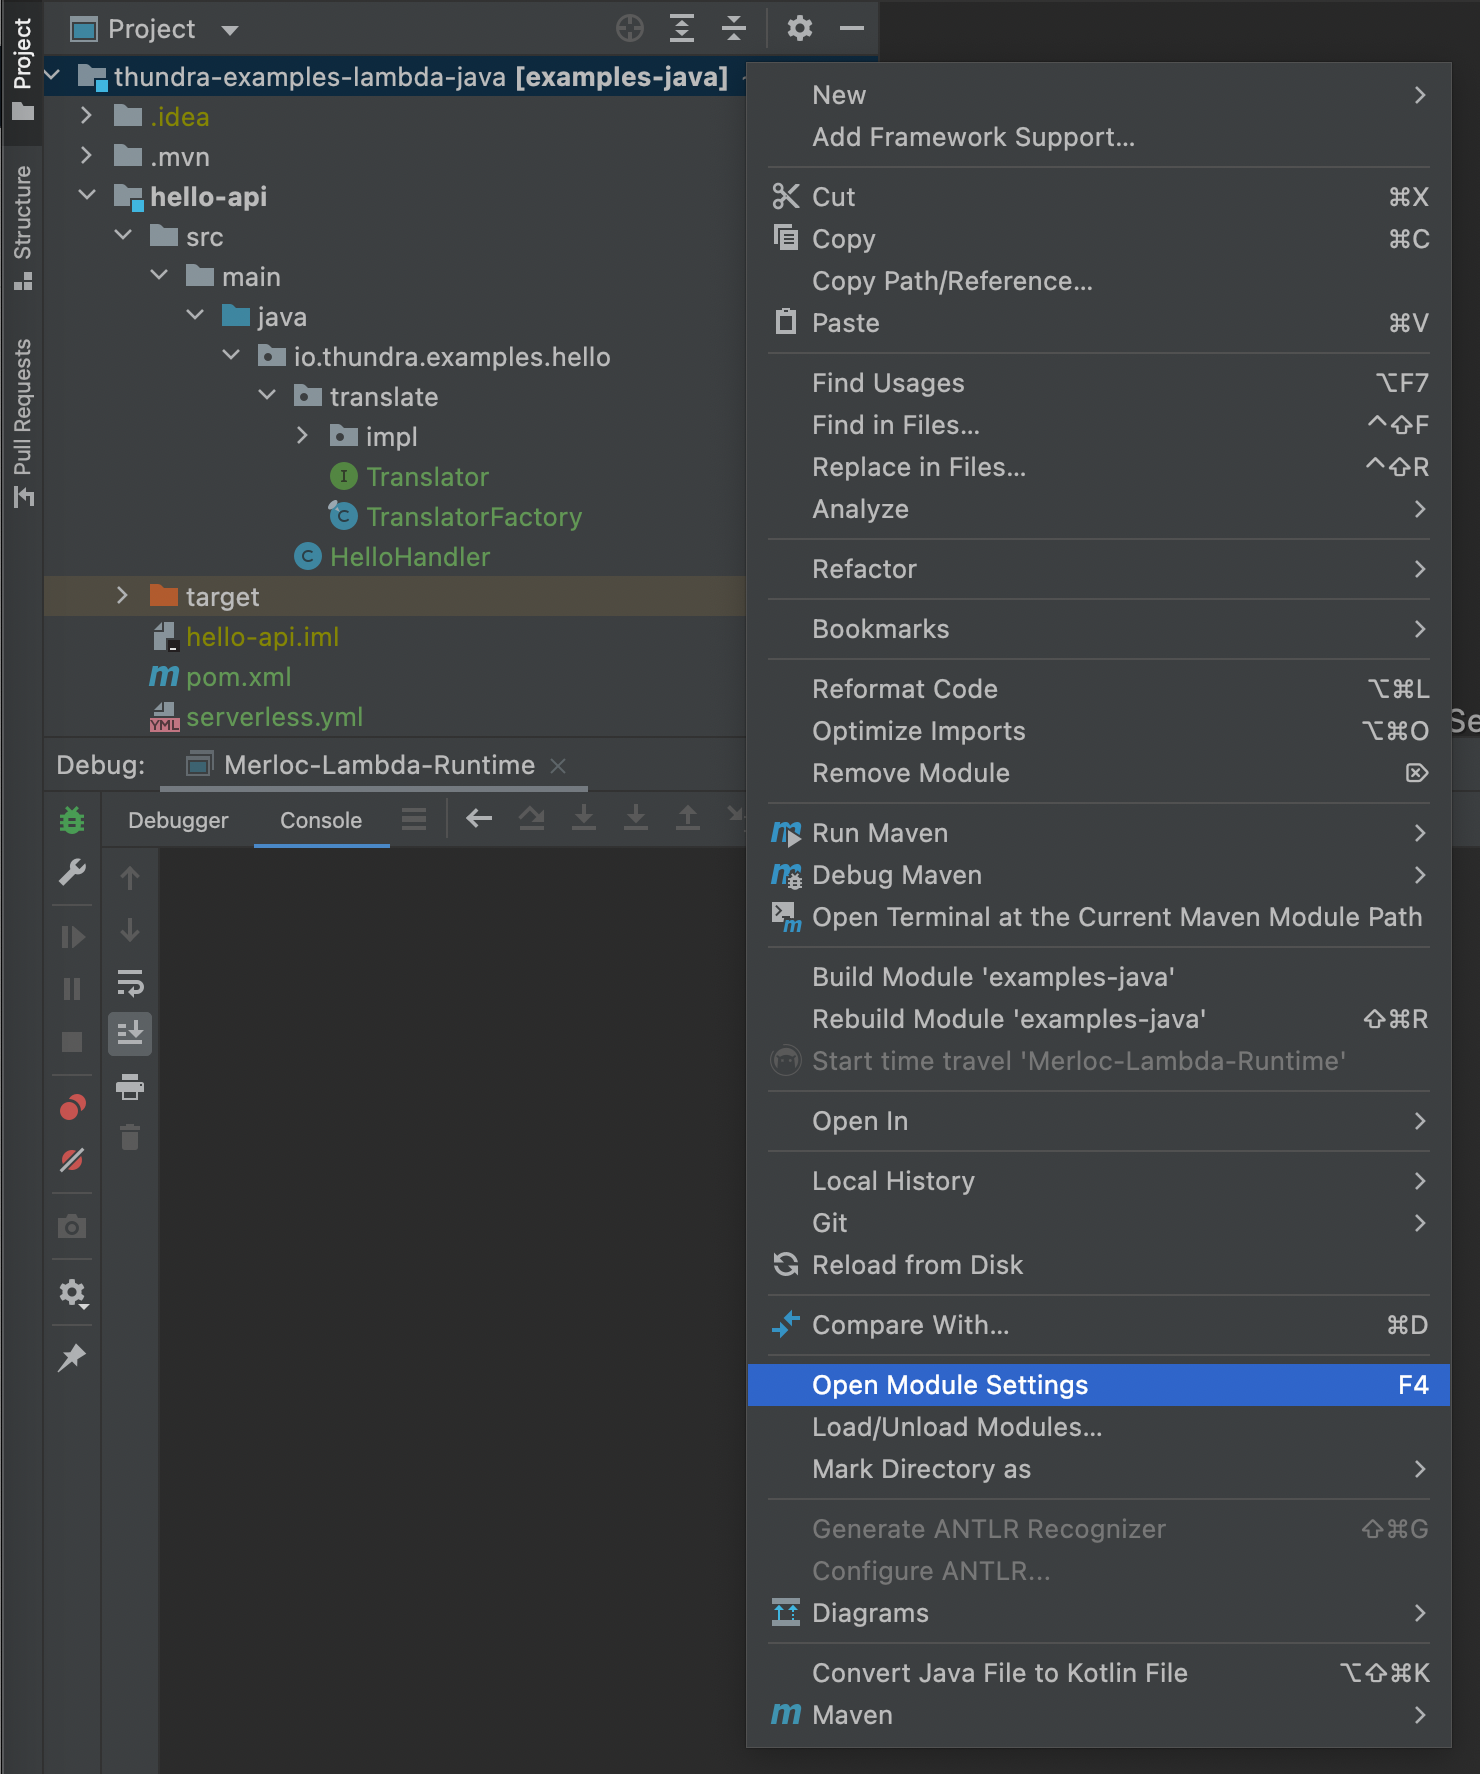Open the Diagrams submenu
The image size is (1480, 1774).
coord(1098,1613)
